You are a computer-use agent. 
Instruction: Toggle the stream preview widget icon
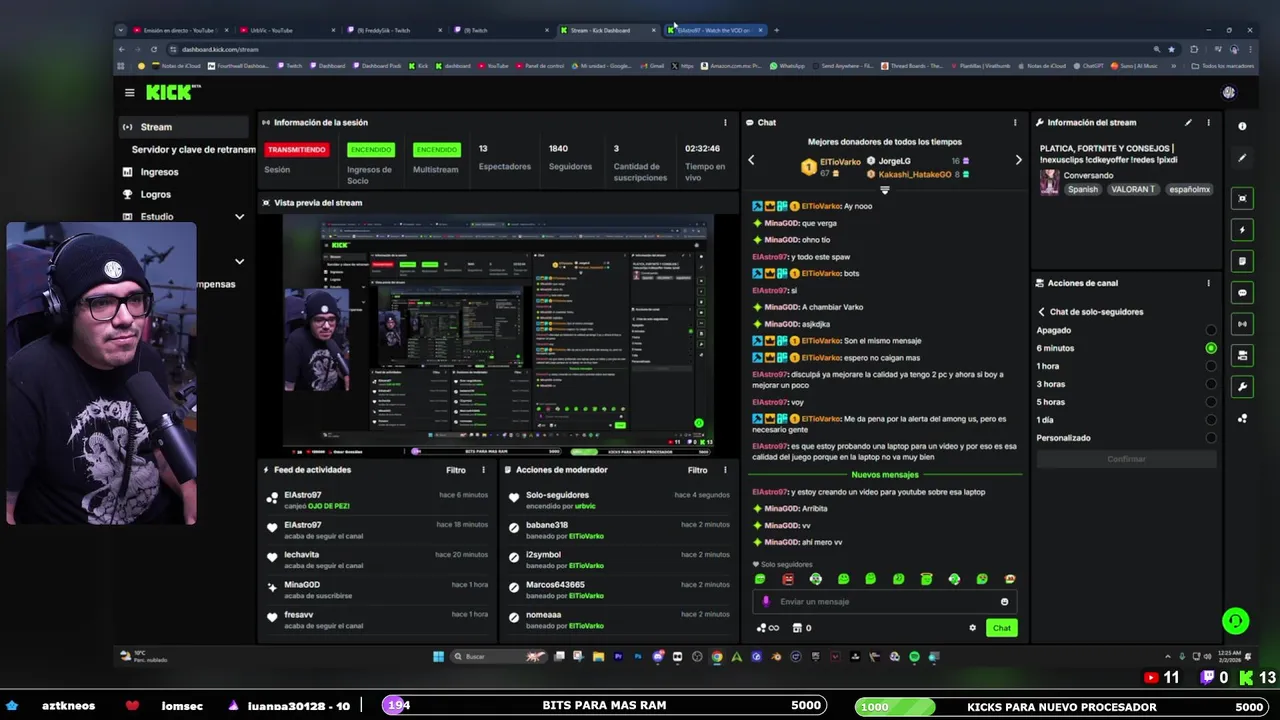pyautogui.click(x=1242, y=198)
